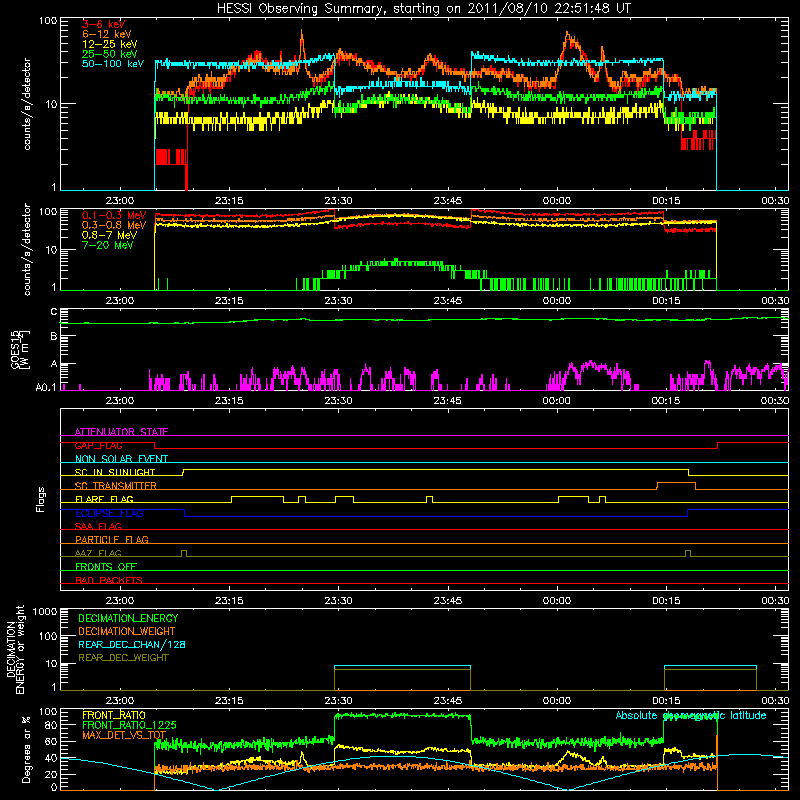
Task: Click the SC_TRANSMITTER flag label
Action: [116, 486]
